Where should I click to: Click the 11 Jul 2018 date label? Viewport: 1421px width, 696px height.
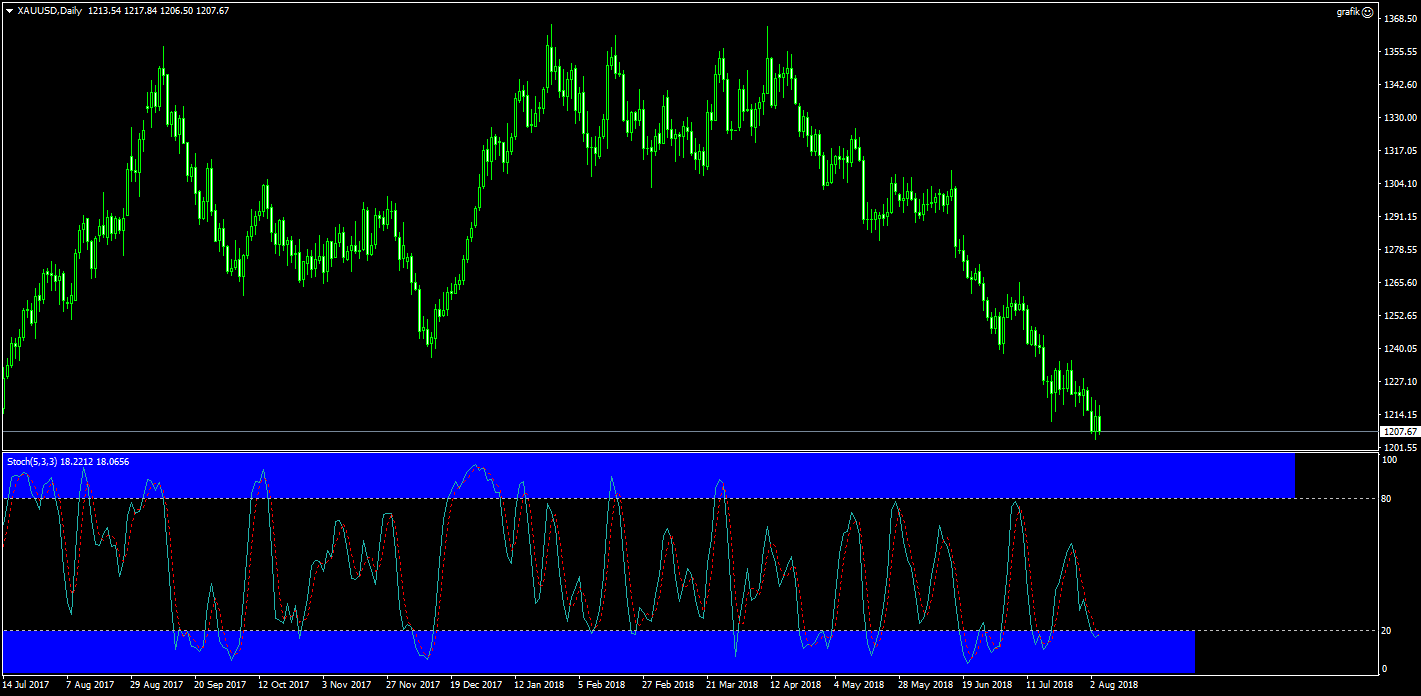[x=1052, y=685]
